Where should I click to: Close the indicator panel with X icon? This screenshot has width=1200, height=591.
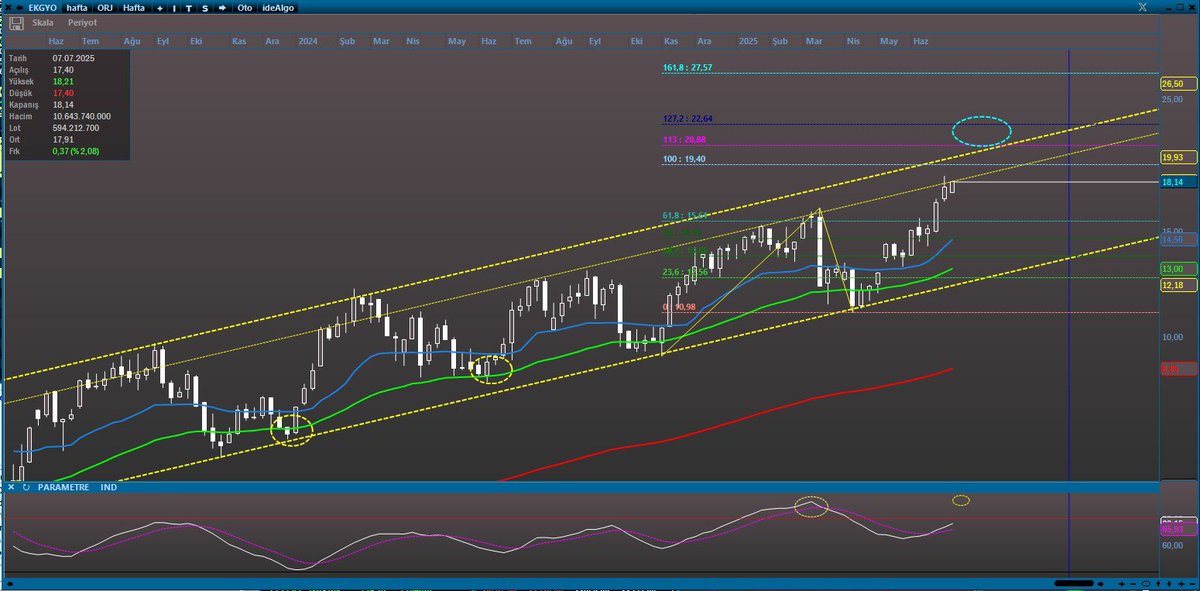[11, 487]
